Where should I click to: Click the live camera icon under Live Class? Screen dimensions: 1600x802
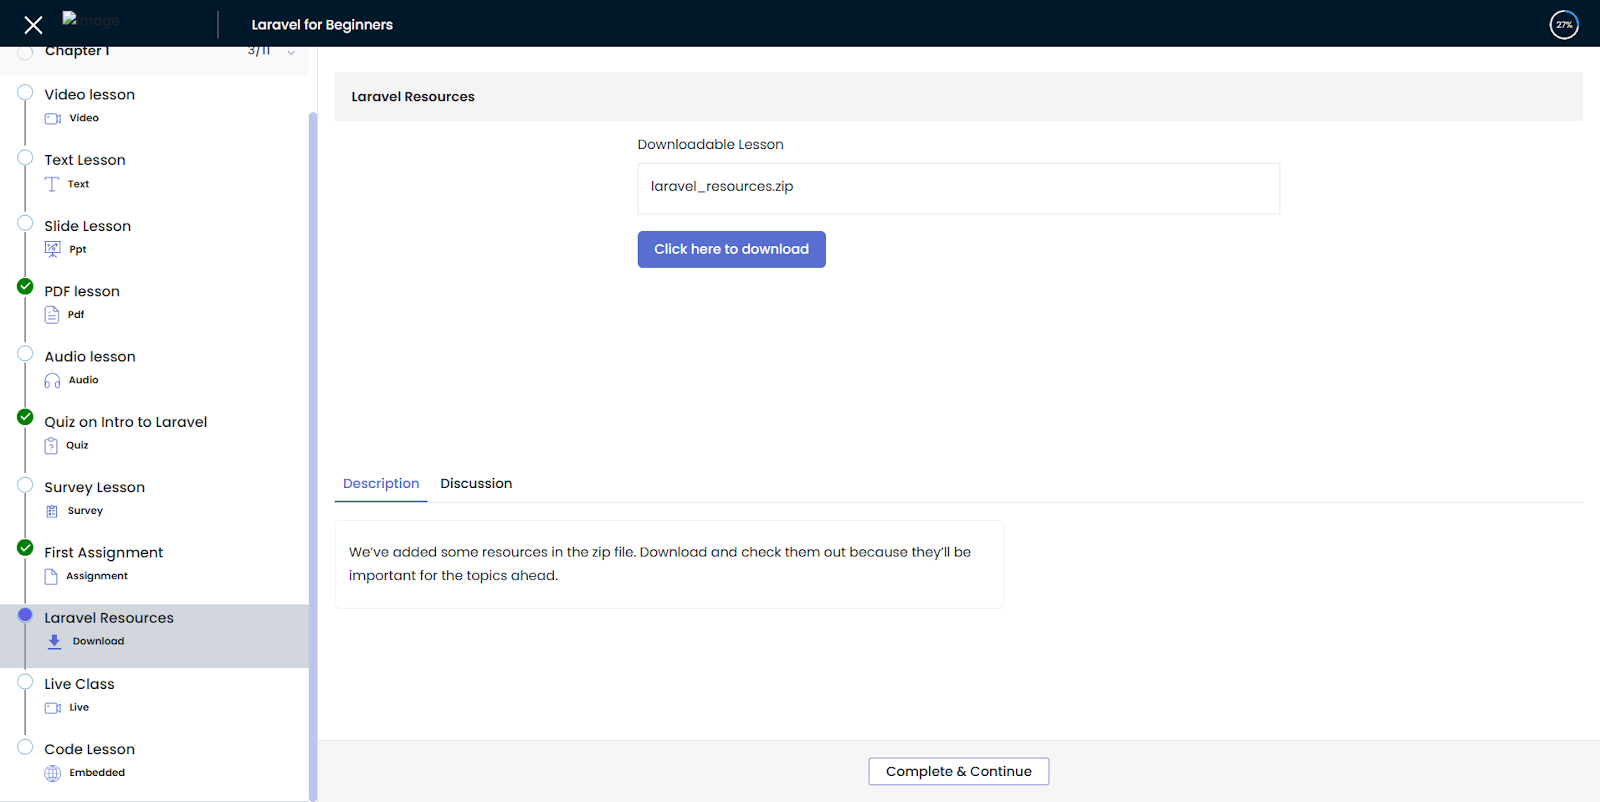53,708
